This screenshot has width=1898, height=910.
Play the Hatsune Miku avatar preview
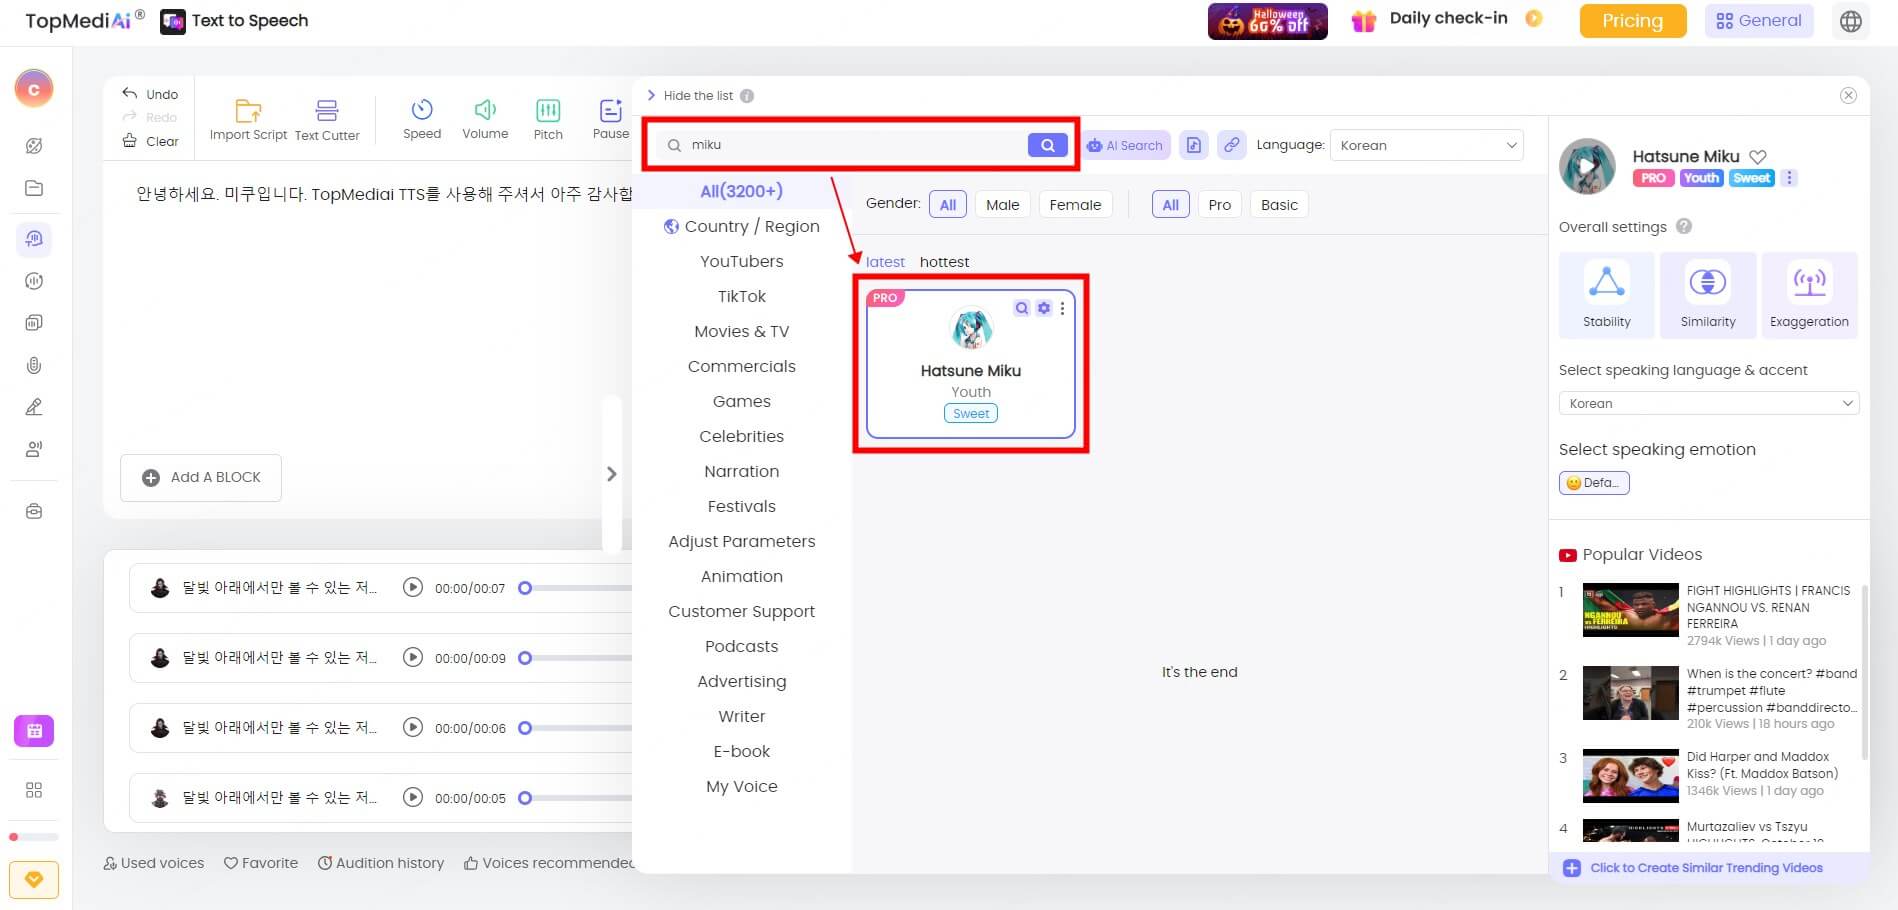click(1587, 166)
